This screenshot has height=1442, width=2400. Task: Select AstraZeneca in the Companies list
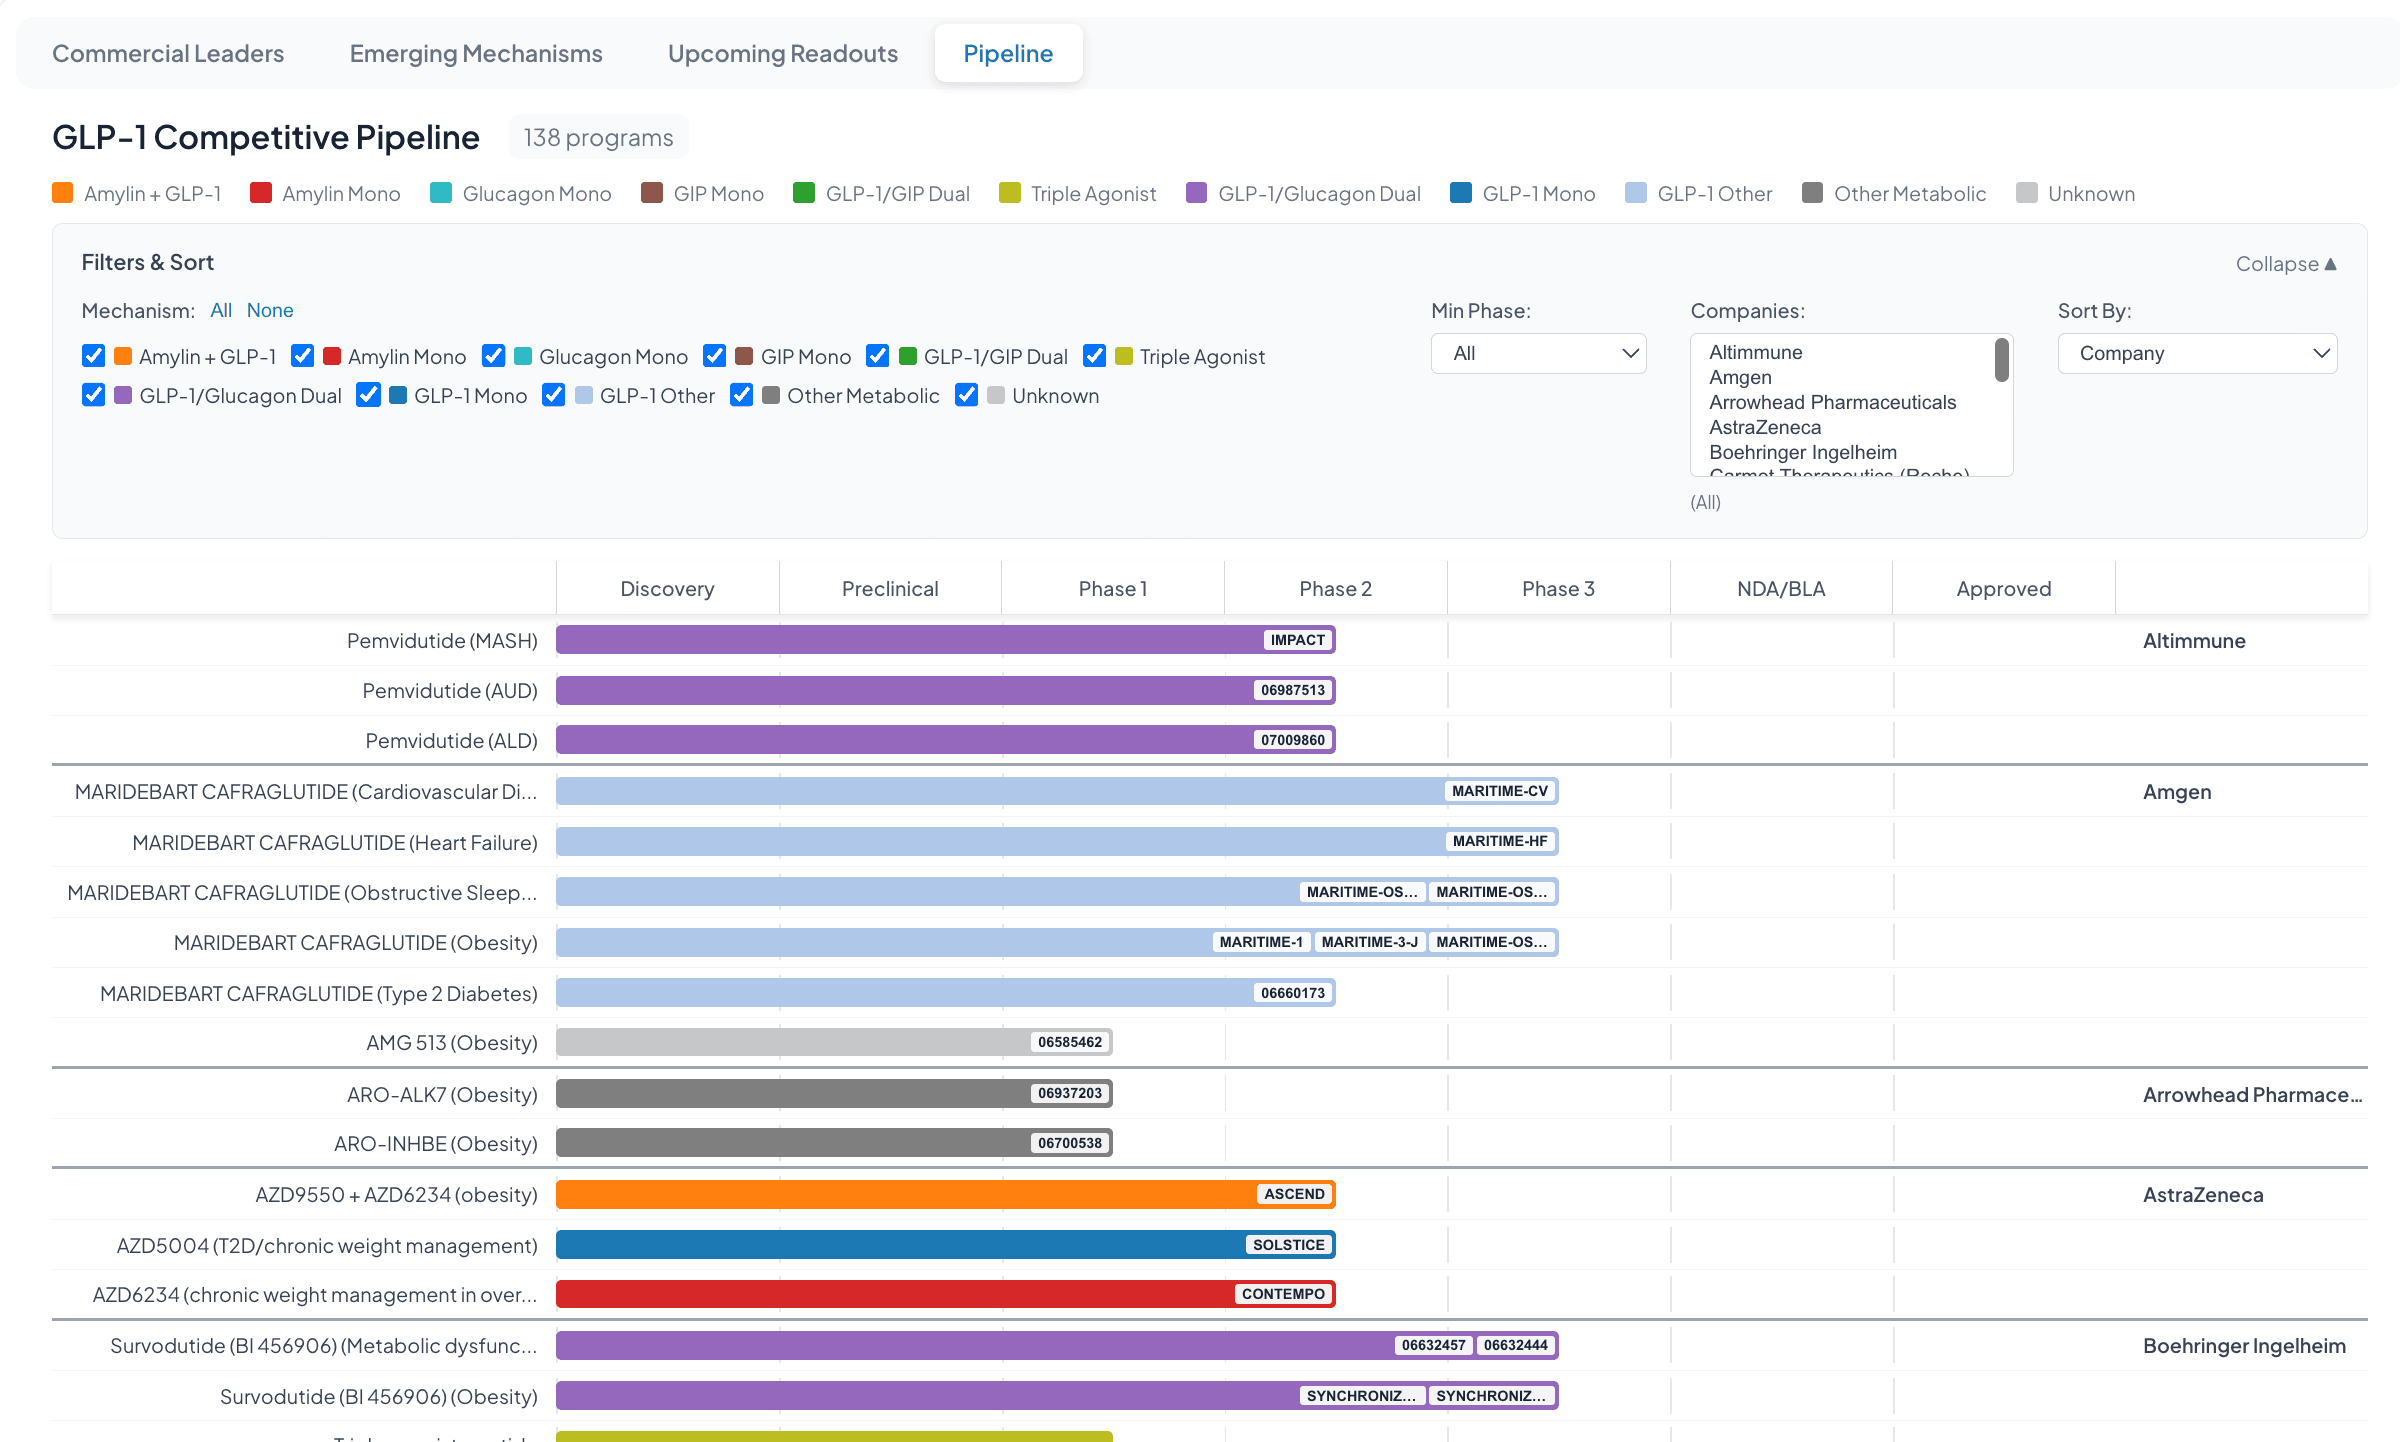tap(1764, 427)
